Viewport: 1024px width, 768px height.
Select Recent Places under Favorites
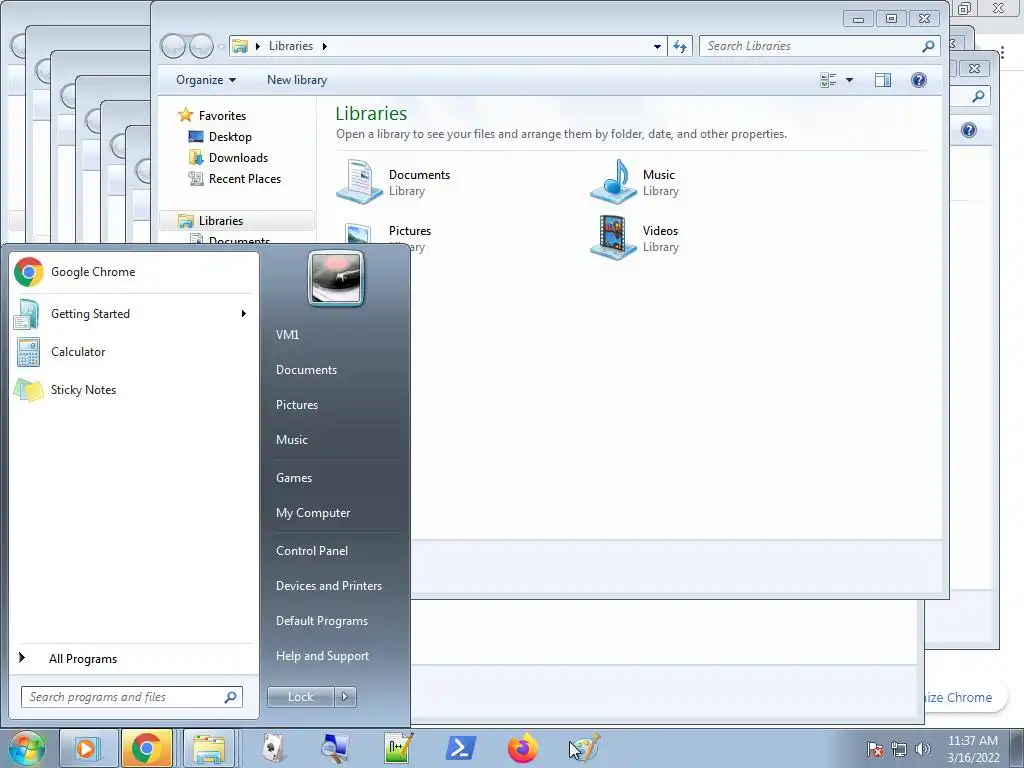pyautogui.click(x=245, y=178)
